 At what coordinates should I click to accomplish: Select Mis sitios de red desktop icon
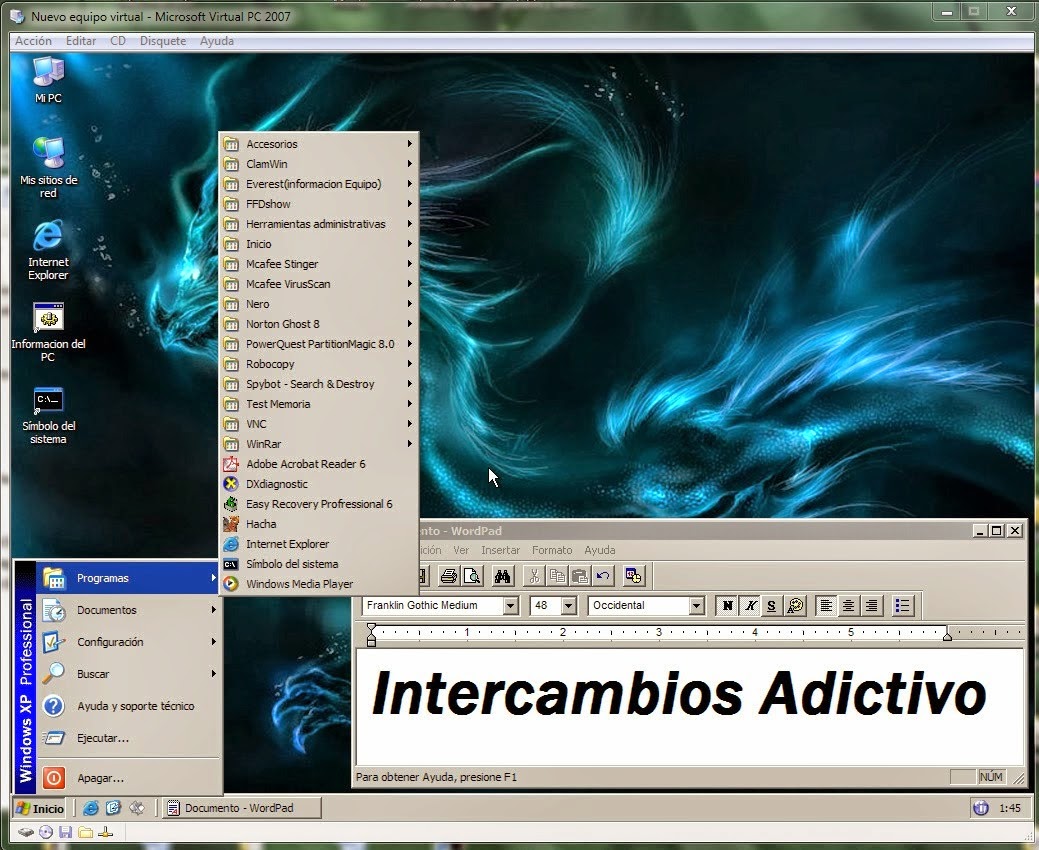click(x=48, y=168)
